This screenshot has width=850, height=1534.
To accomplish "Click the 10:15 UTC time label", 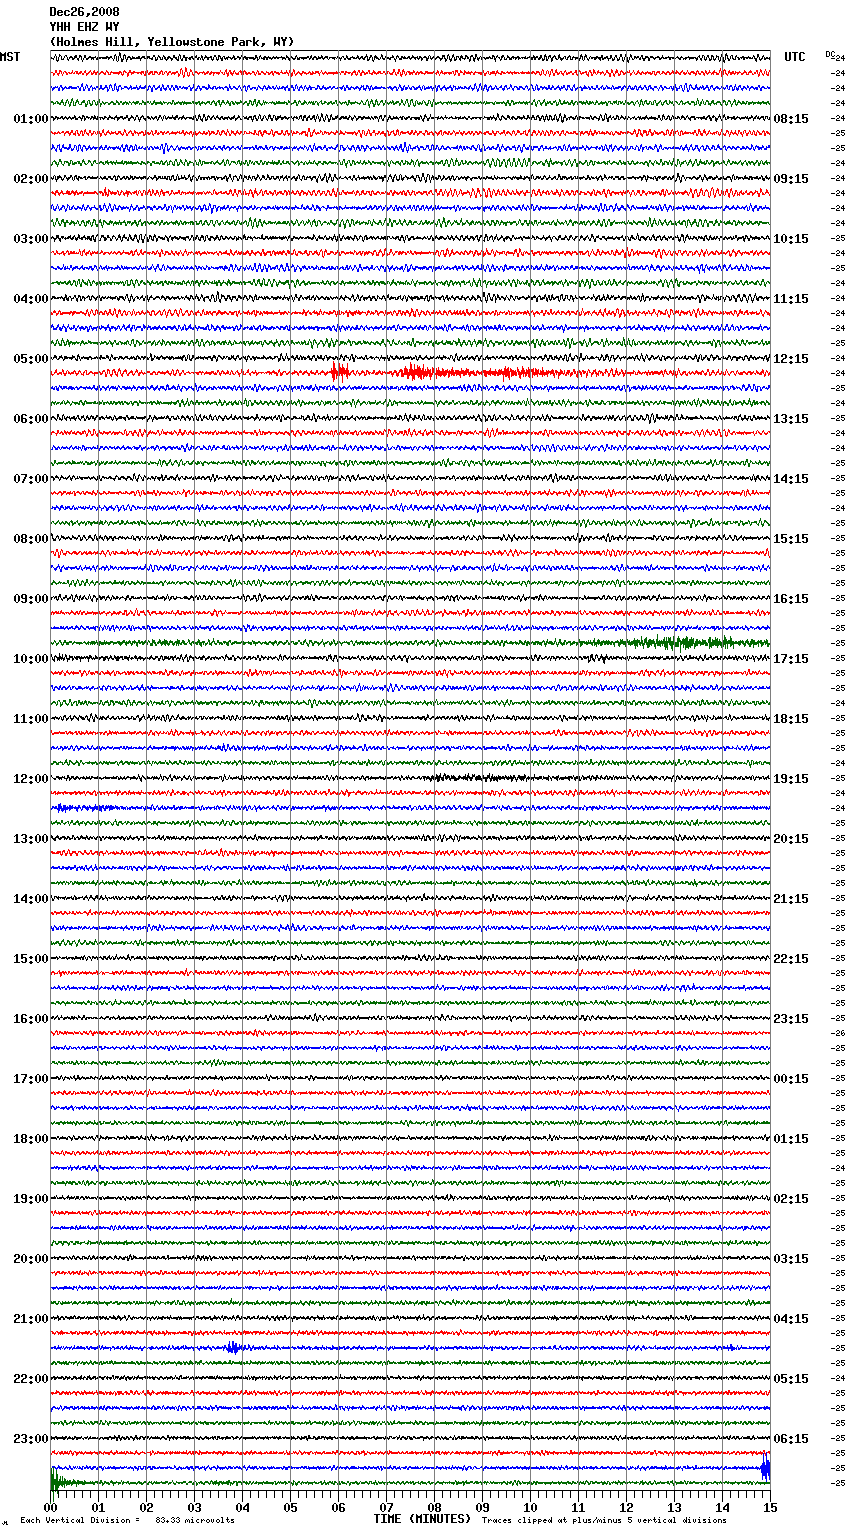I will pyautogui.click(x=791, y=239).
